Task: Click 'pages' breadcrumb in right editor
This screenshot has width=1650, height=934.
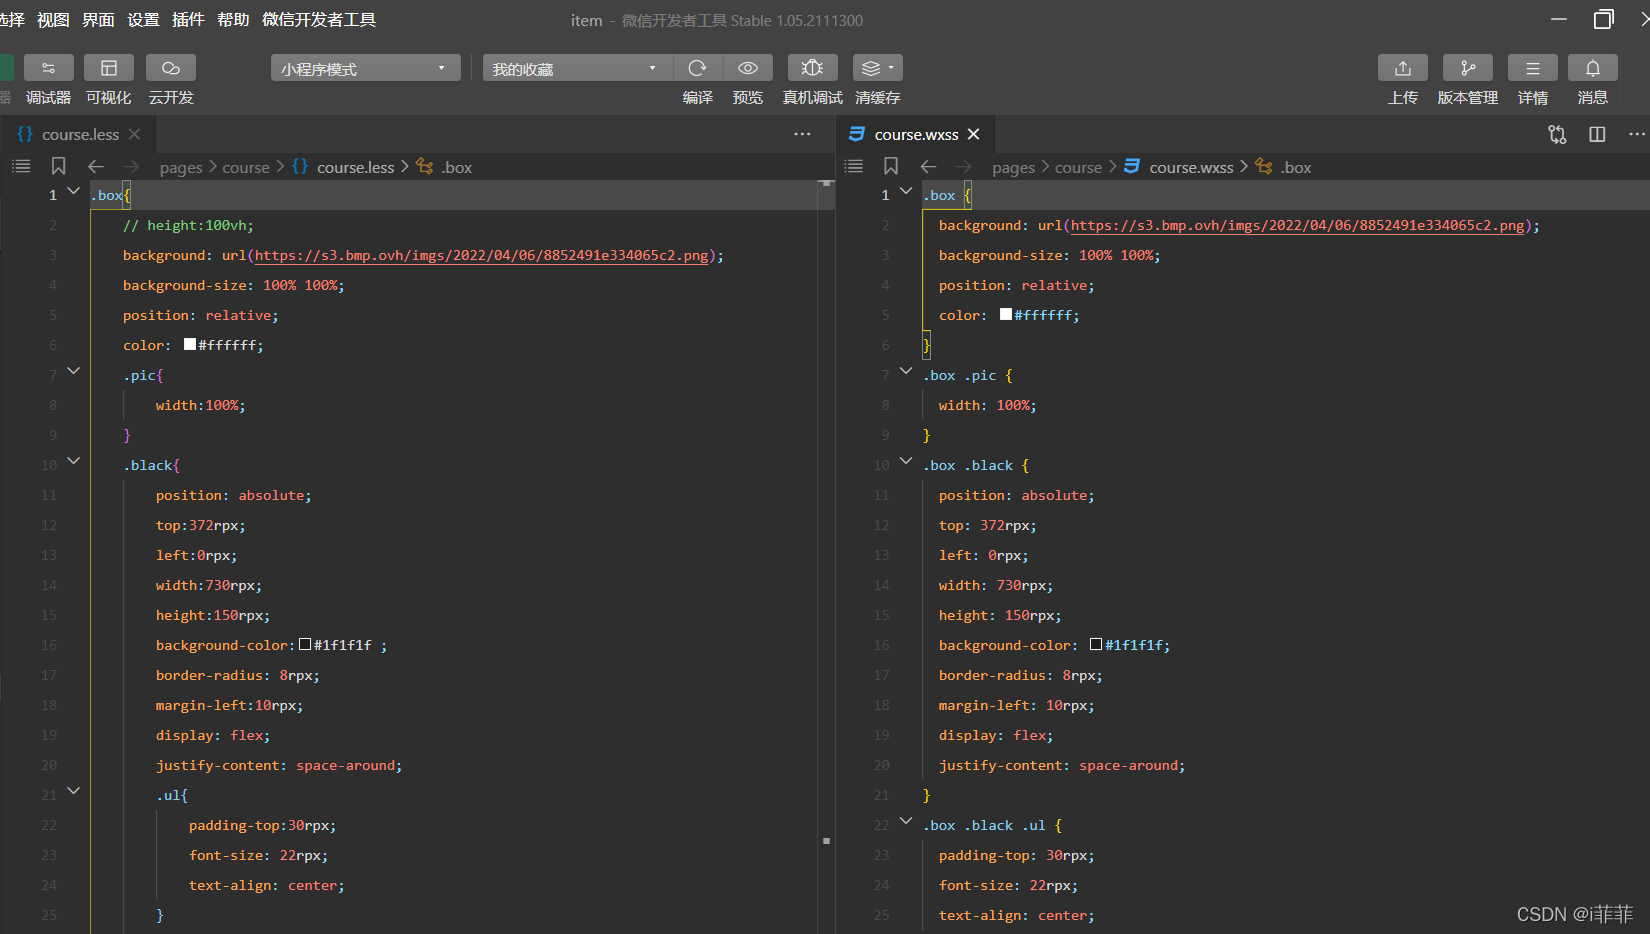Action: click(1013, 167)
